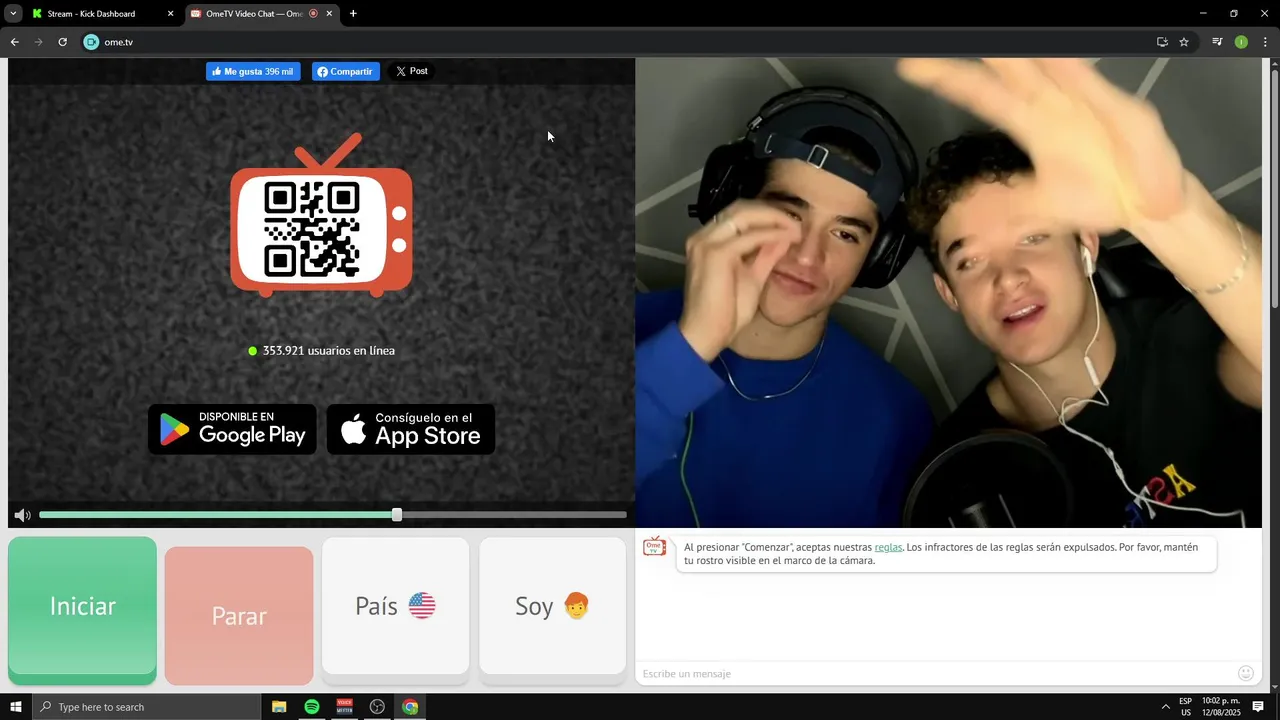Close the OmeTV Video Chat tab
The height and width of the screenshot is (720, 1280).
329,14
